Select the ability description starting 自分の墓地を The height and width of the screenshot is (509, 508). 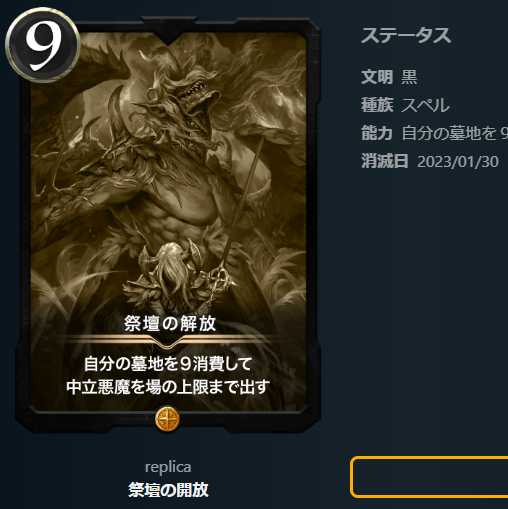point(455,133)
